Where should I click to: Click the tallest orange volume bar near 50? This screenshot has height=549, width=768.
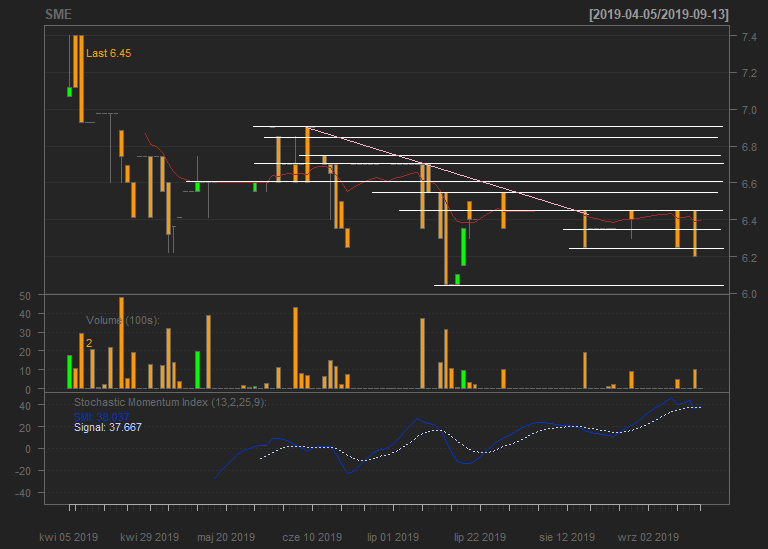point(121,343)
